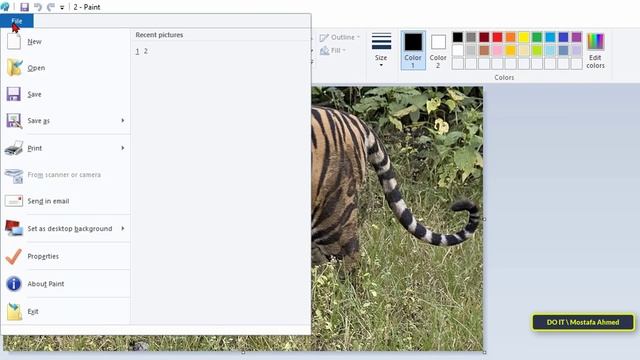The image size is (640, 360).
Task: Click the Send in email envelope icon
Action: click(x=13, y=201)
